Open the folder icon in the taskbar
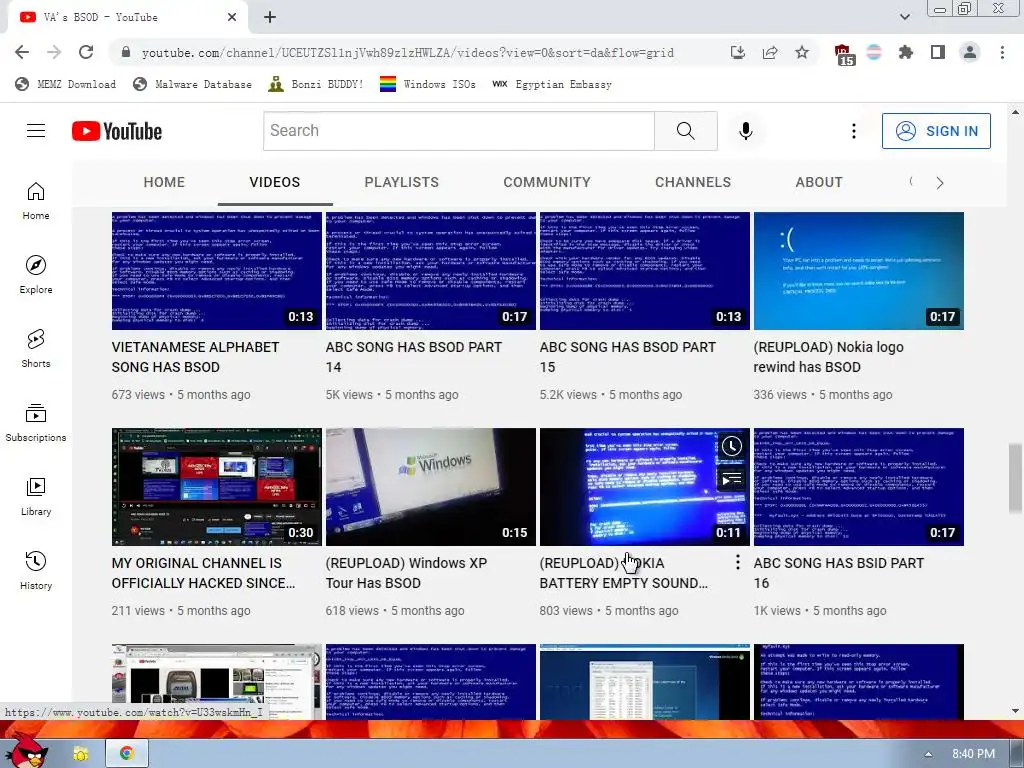 coord(81,754)
